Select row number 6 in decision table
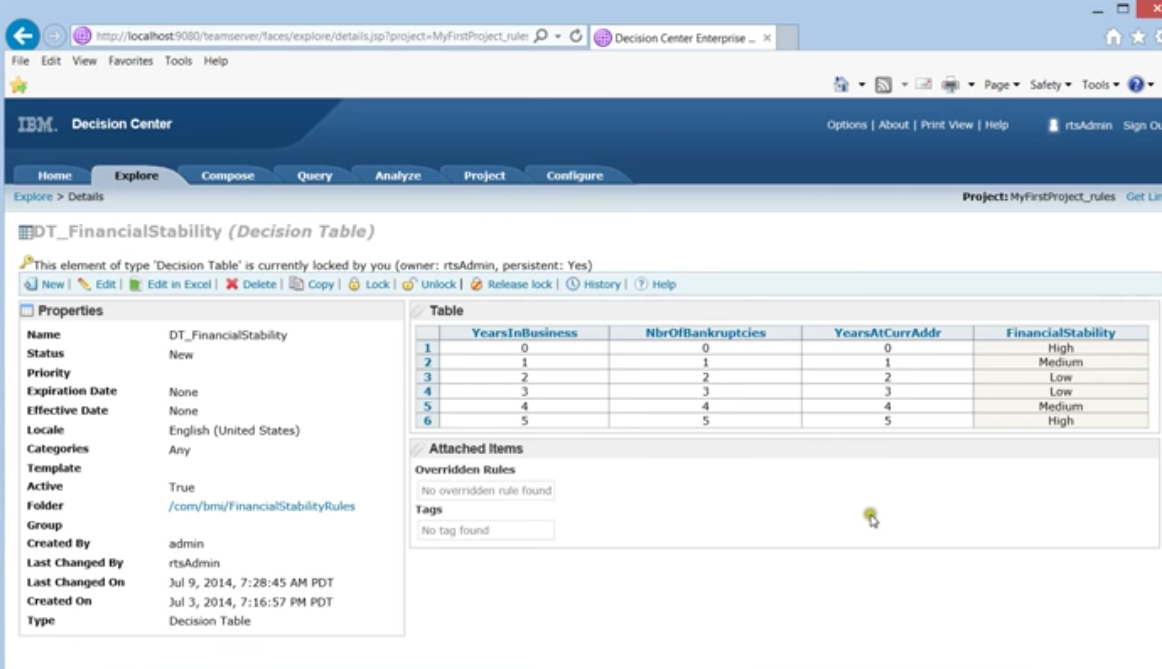 point(427,421)
